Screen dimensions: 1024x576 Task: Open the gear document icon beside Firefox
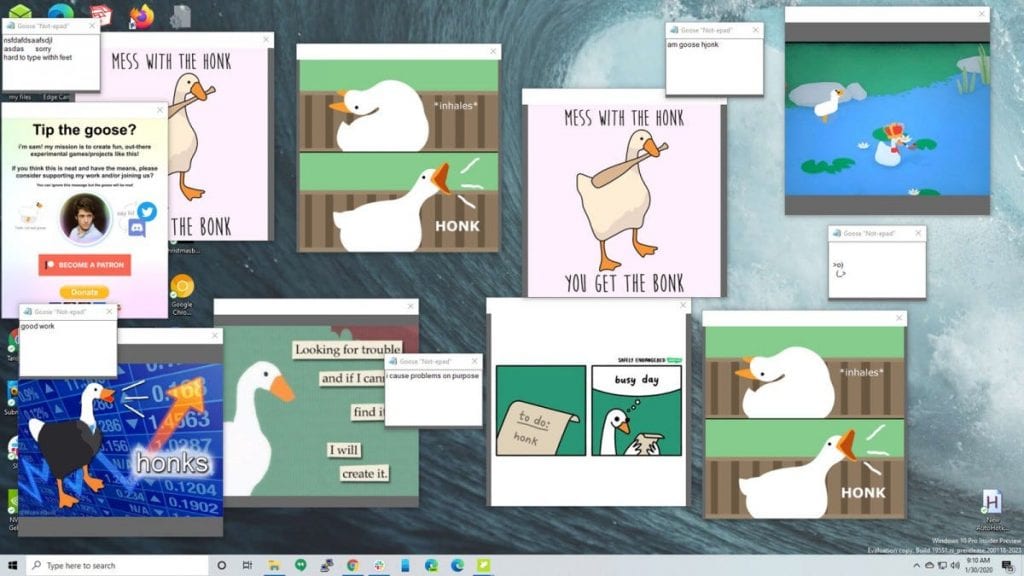point(180,16)
